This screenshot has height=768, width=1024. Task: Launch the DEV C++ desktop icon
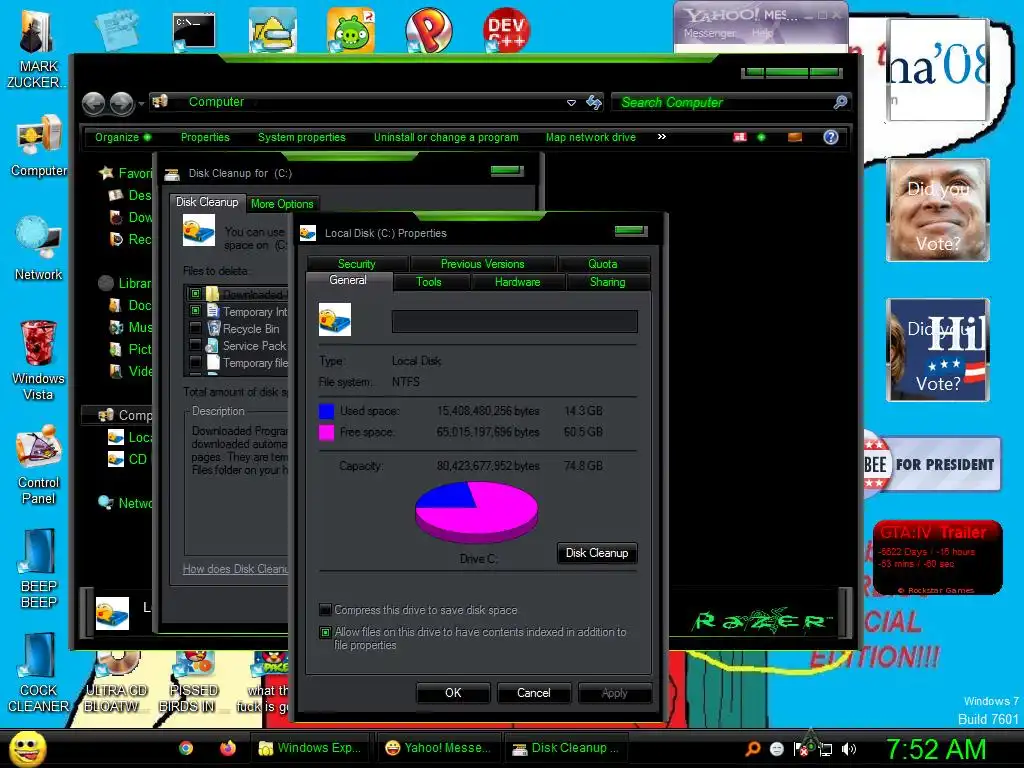[x=506, y=30]
